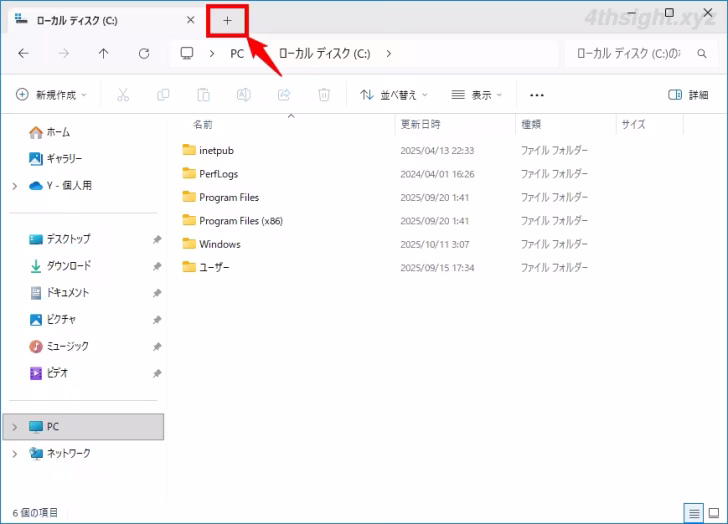This screenshot has height=524, width=728.
Task: Sort by 名前 column header
Action: (x=203, y=124)
